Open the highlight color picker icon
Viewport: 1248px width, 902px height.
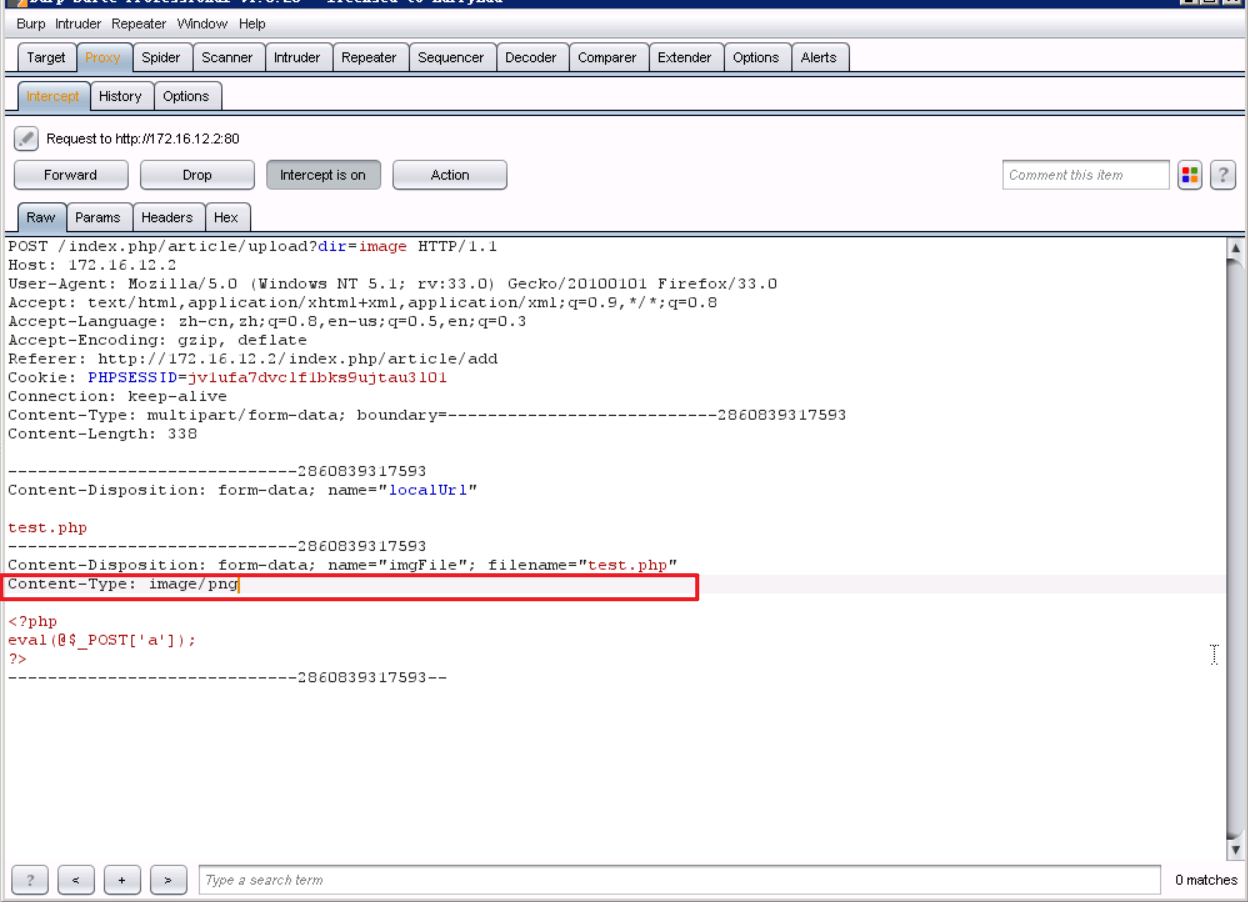click(1189, 175)
